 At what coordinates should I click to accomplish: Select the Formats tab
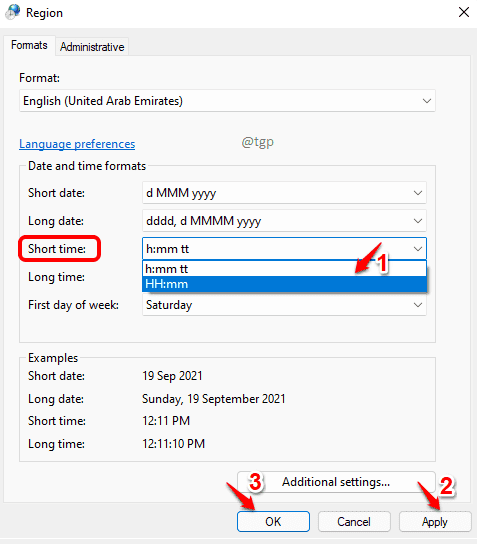(x=29, y=45)
